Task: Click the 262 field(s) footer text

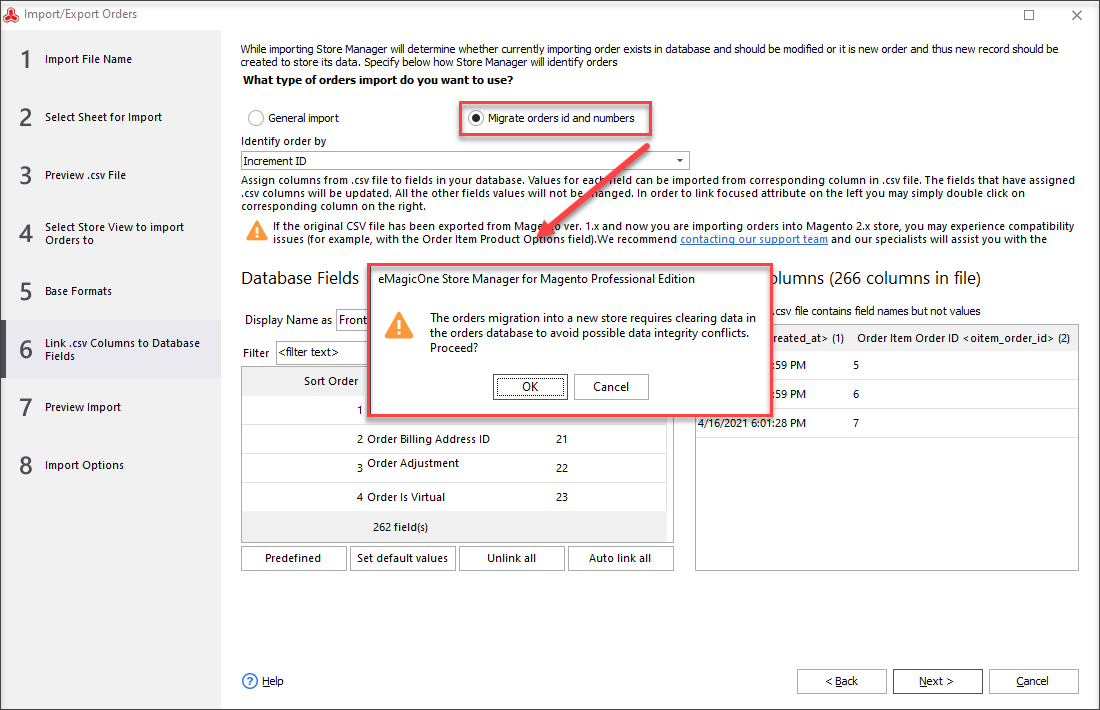Action: [x=401, y=527]
